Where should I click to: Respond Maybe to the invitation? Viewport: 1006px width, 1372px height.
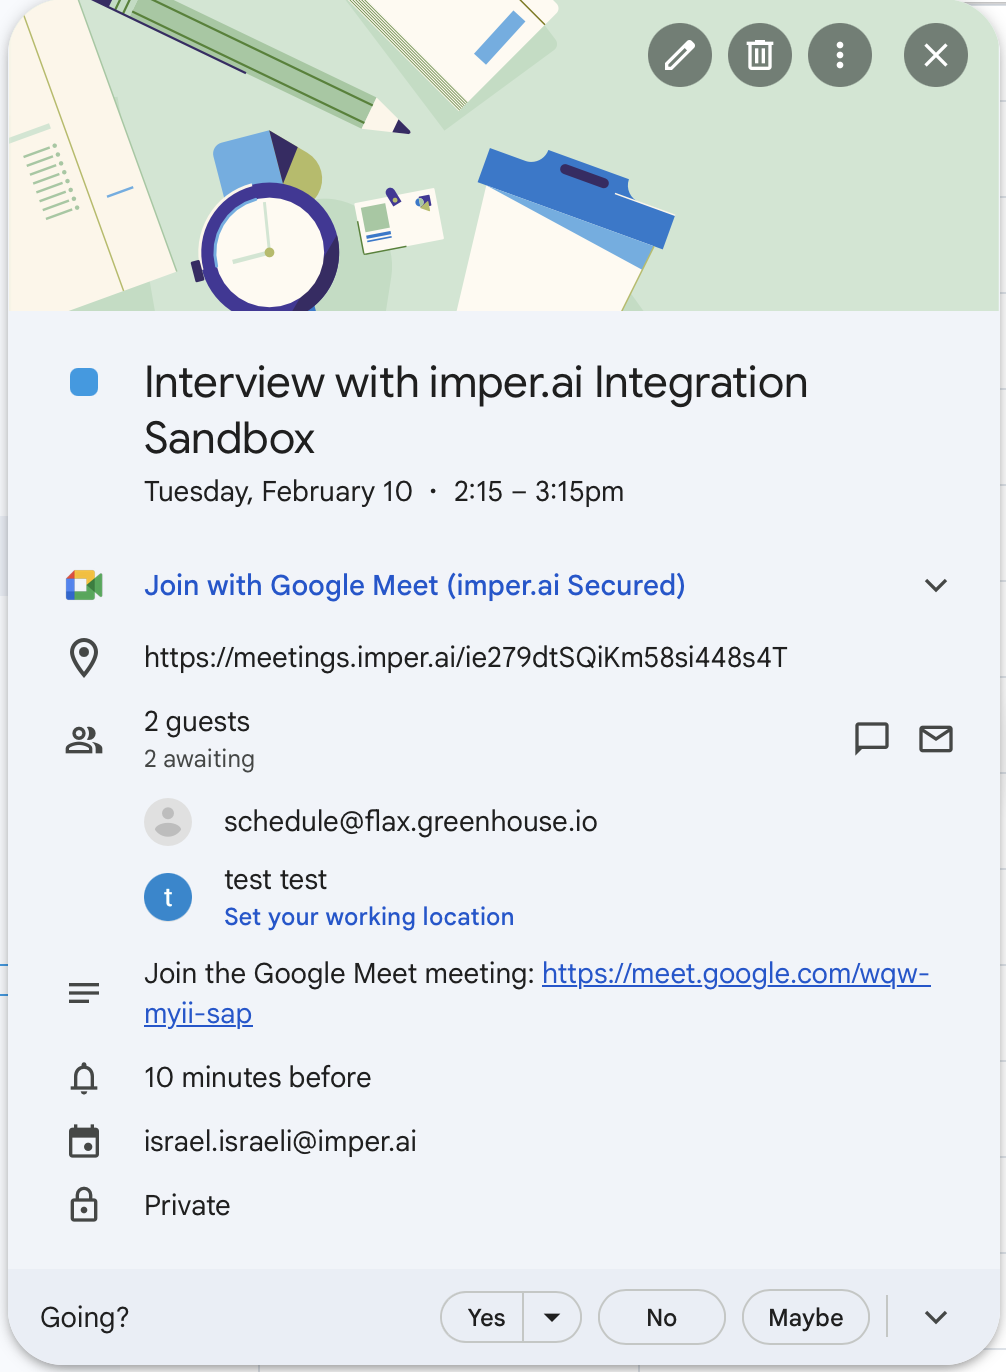tap(806, 1317)
